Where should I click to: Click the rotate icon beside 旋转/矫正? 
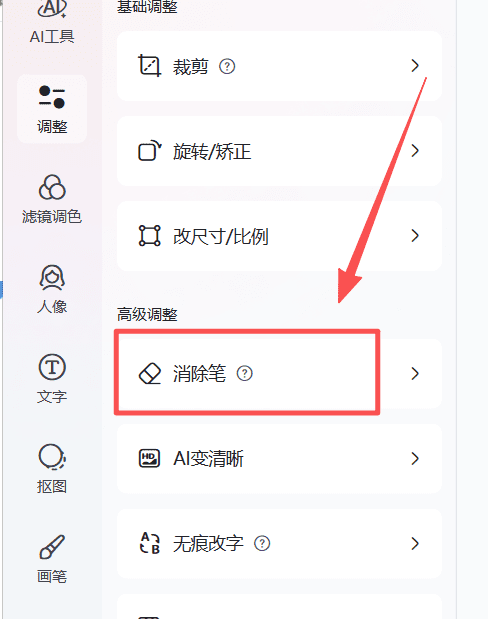pos(149,151)
